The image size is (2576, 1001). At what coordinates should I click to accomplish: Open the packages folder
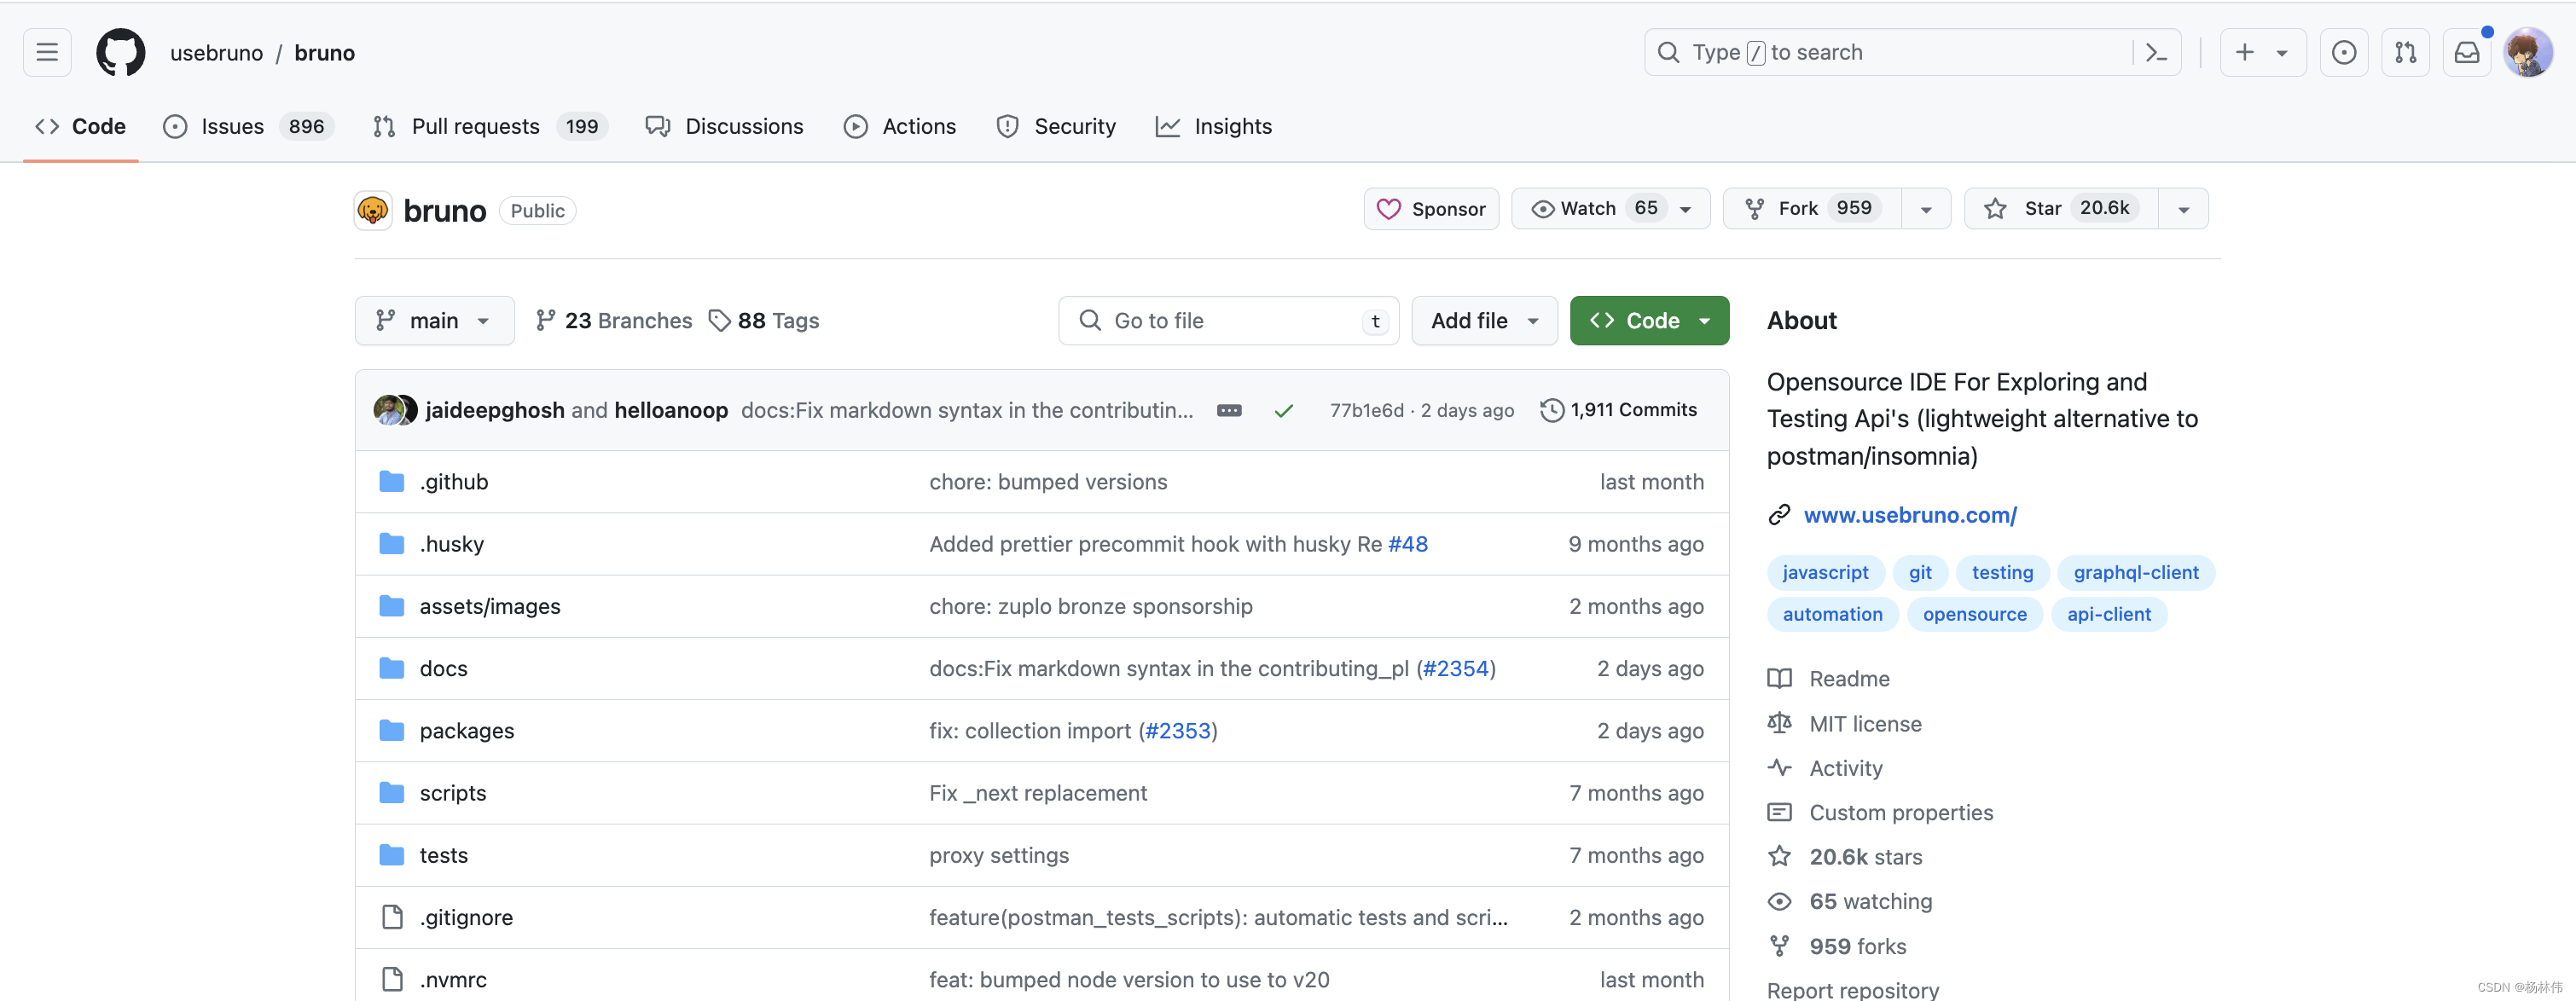point(467,730)
